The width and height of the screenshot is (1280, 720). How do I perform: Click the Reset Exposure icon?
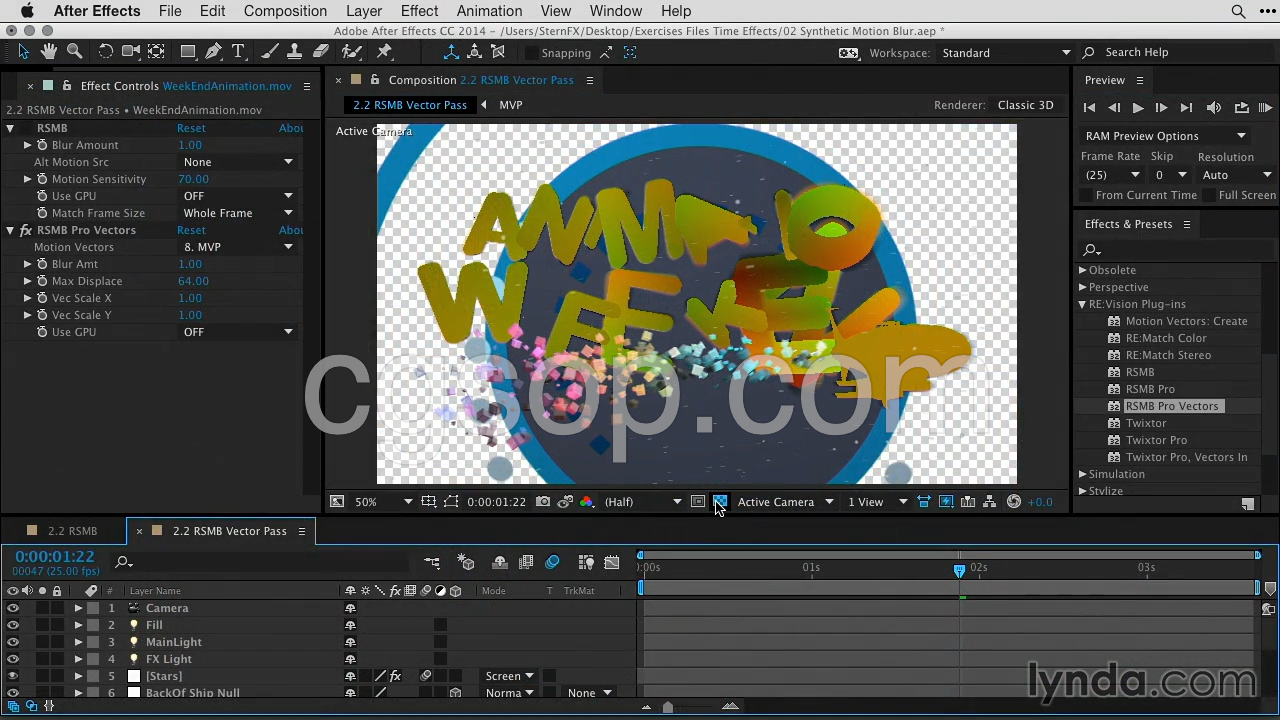pyautogui.click(x=1014, y=502)
